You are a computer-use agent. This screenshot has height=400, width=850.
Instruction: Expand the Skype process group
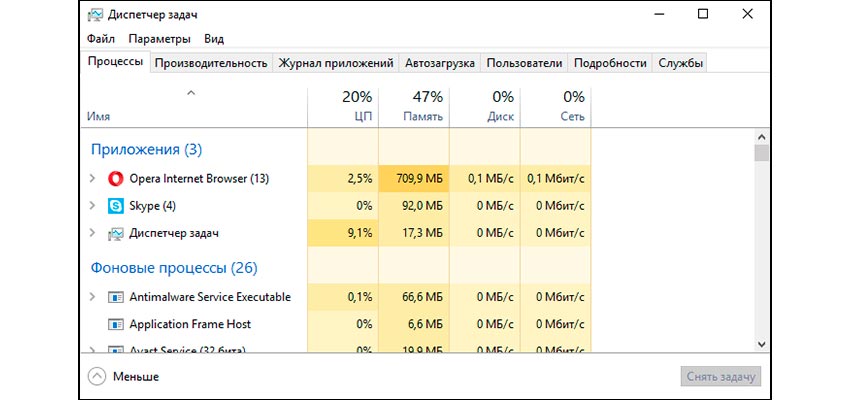[92, 206]
